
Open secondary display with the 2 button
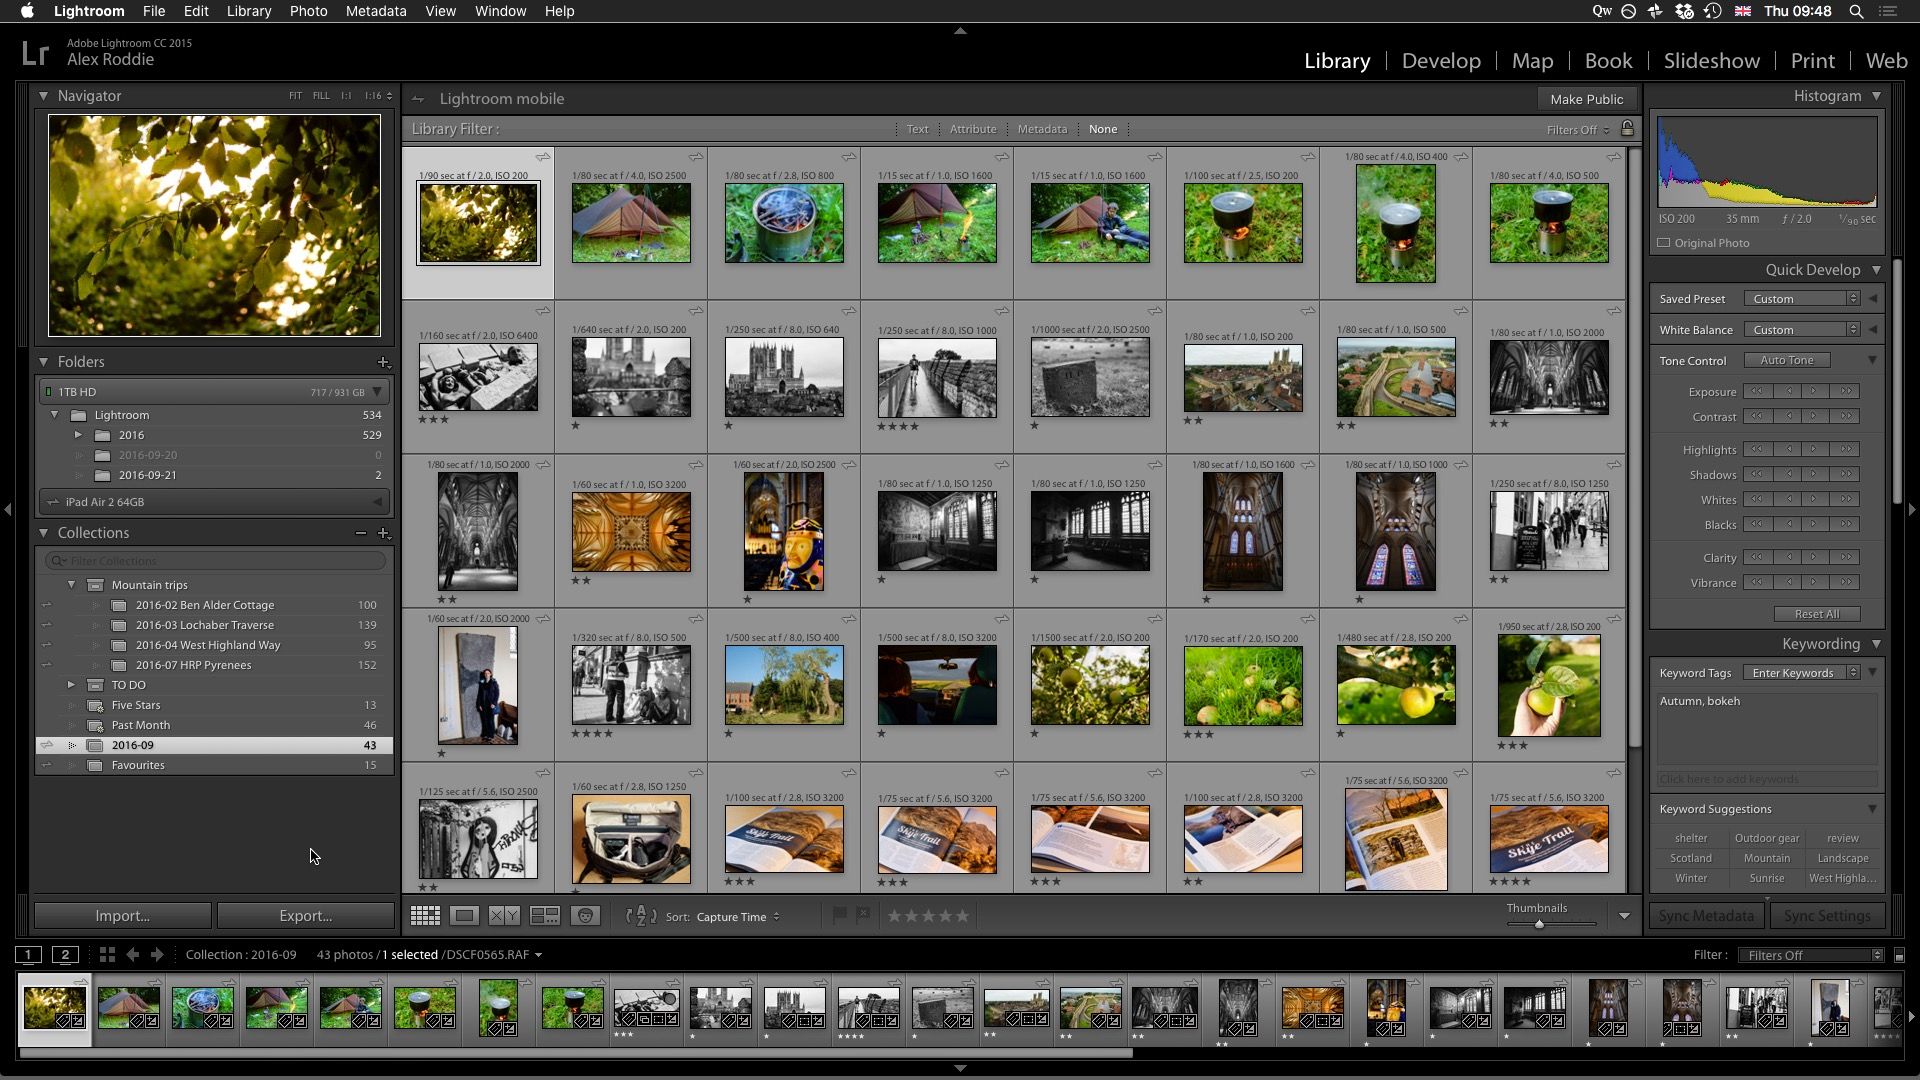[x=65, y=954]
